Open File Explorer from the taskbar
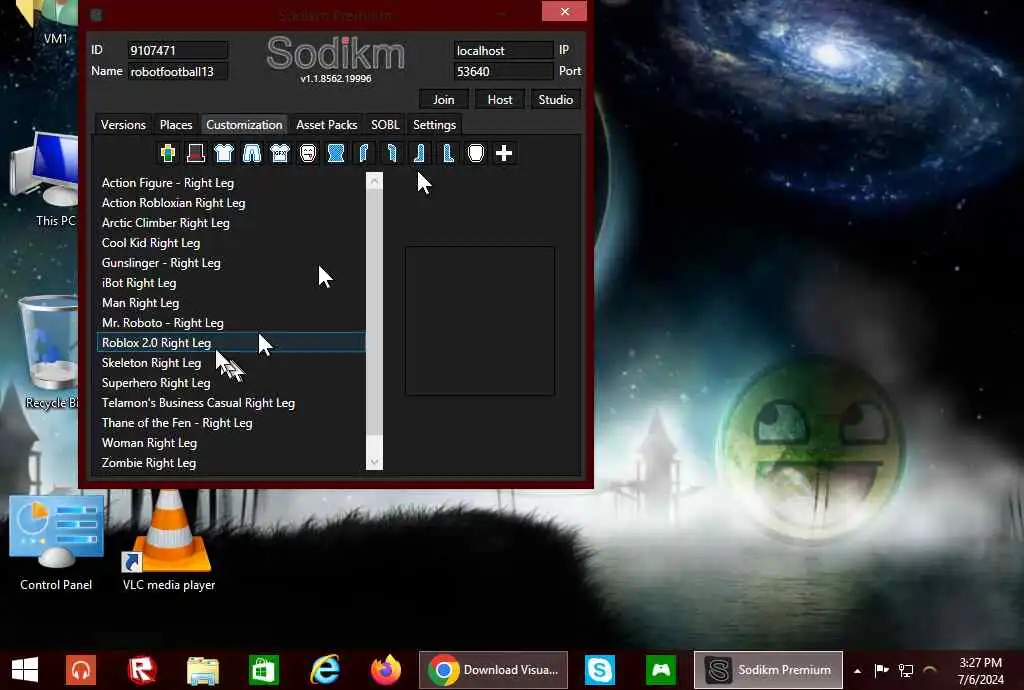The height and width of the screenshot is (690, 1024). (203, 670)
